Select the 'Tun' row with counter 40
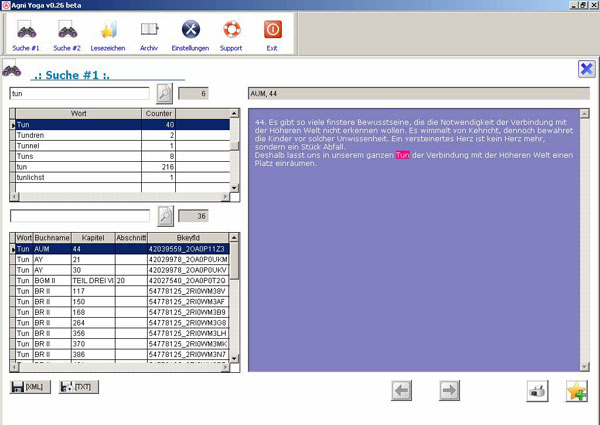600x425 pixels. coord(122,125)
